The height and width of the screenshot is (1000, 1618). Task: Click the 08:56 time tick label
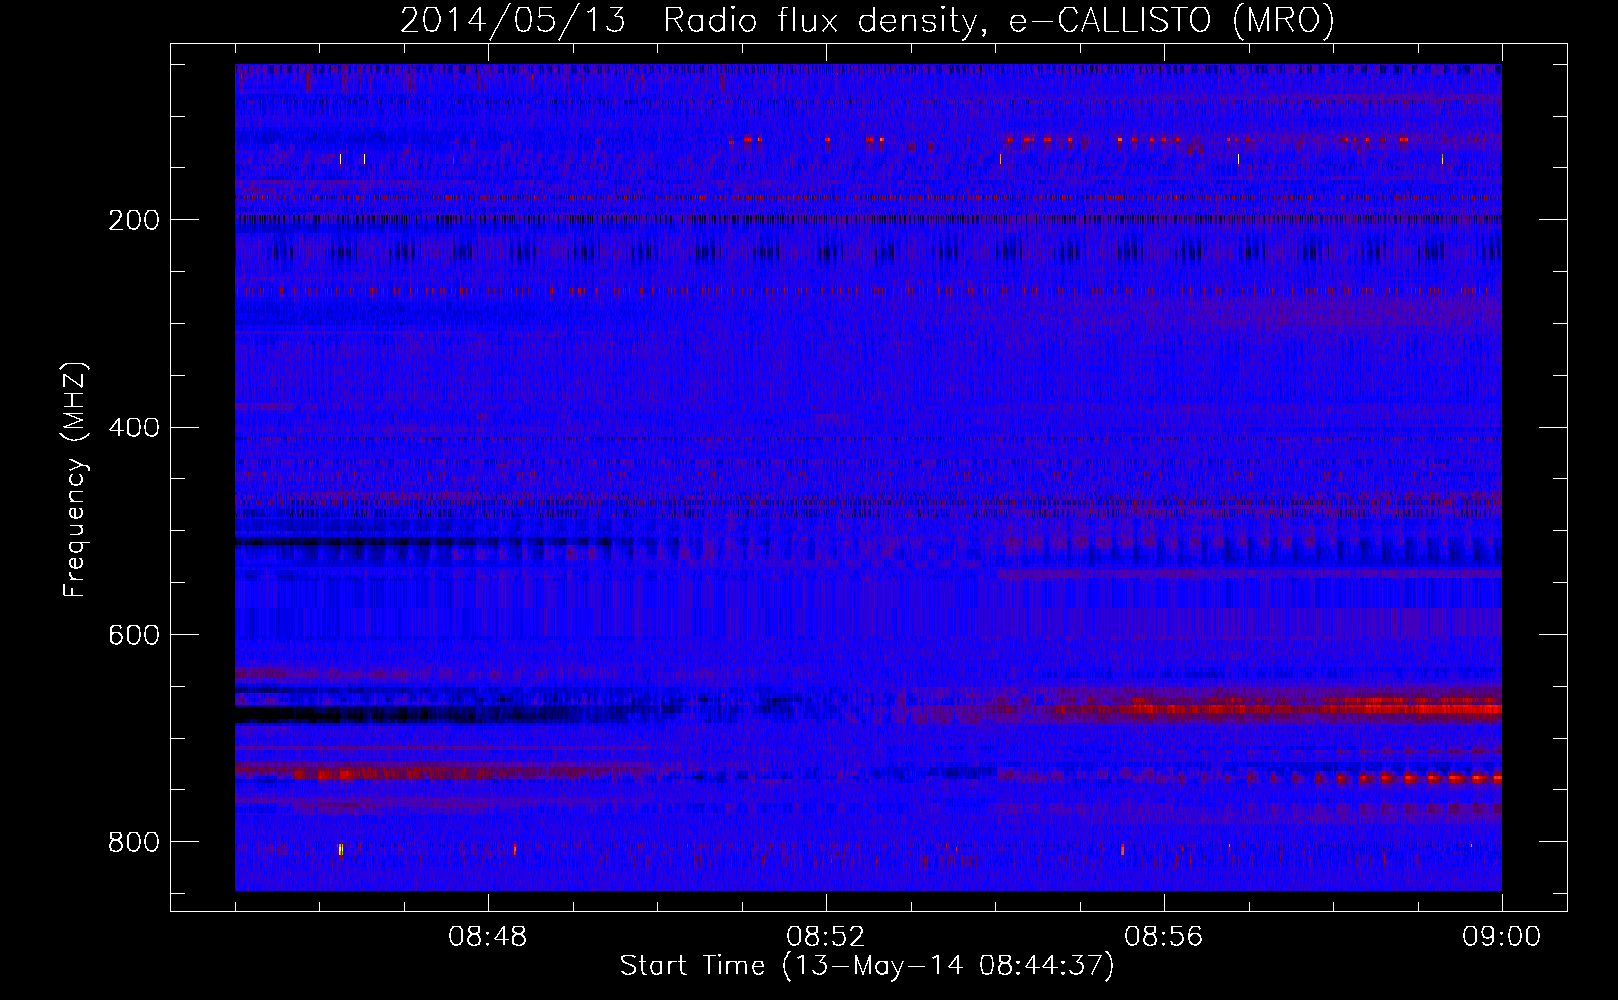point(1164,937)
